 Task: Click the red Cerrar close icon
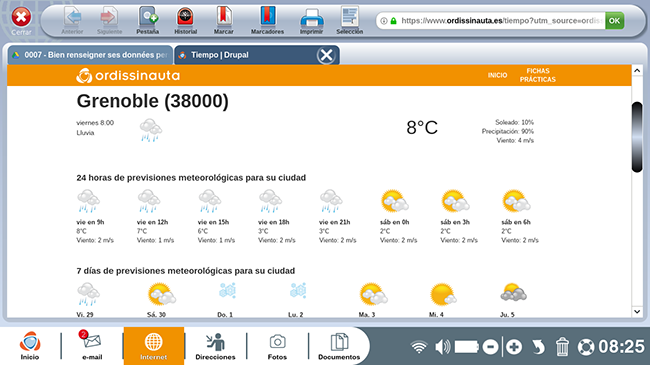[21, 18]
